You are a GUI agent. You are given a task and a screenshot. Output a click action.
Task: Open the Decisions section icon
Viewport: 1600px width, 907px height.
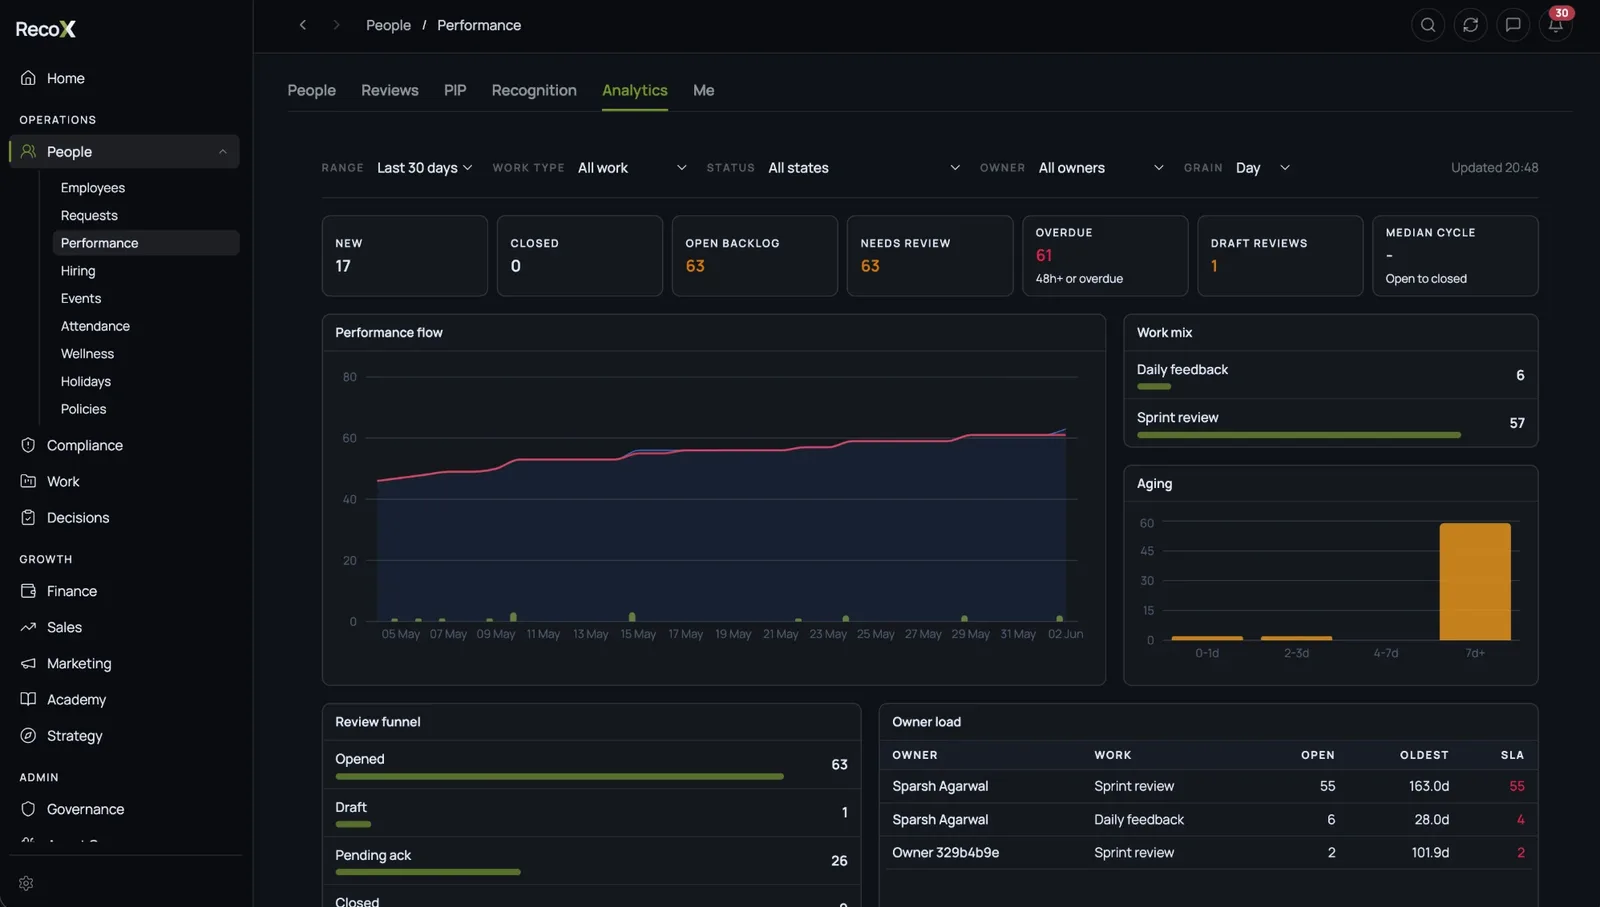[x=28, y=517]
